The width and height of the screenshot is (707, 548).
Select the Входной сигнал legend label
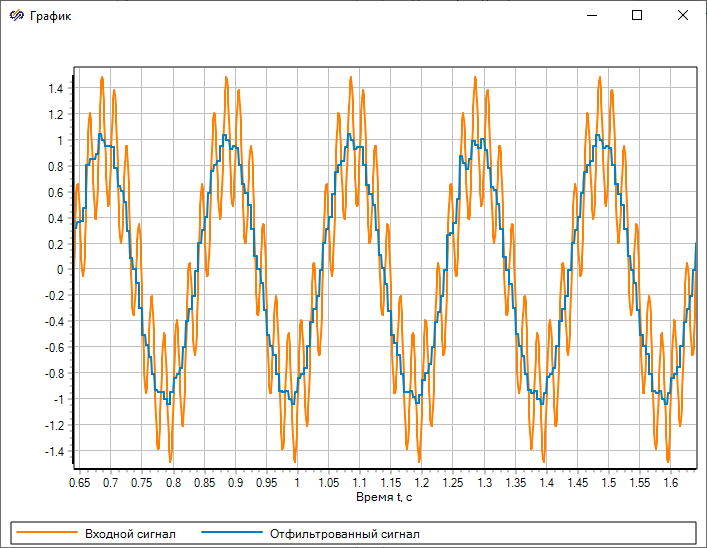point(123,534)
